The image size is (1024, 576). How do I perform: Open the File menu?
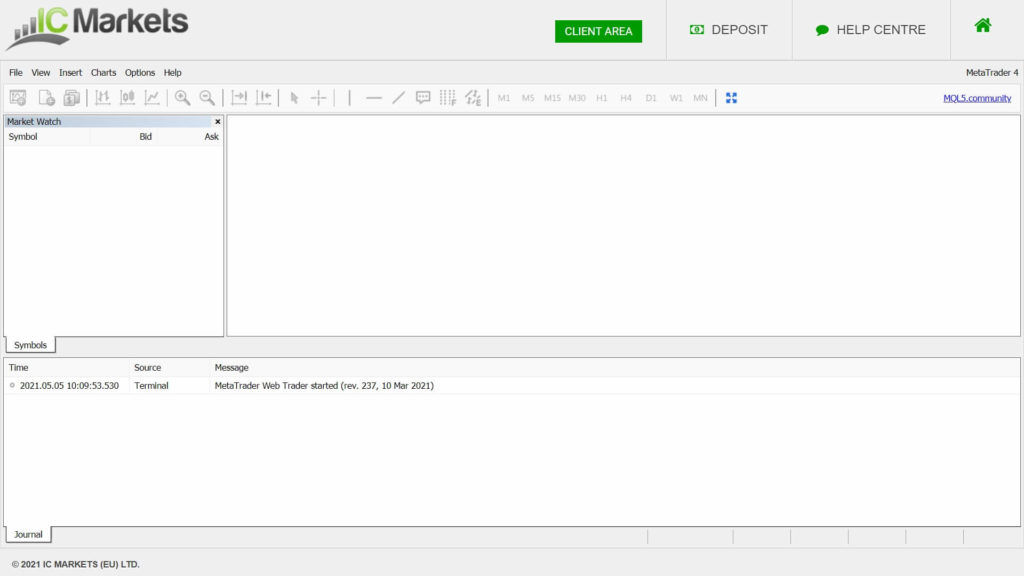point(16,73)
